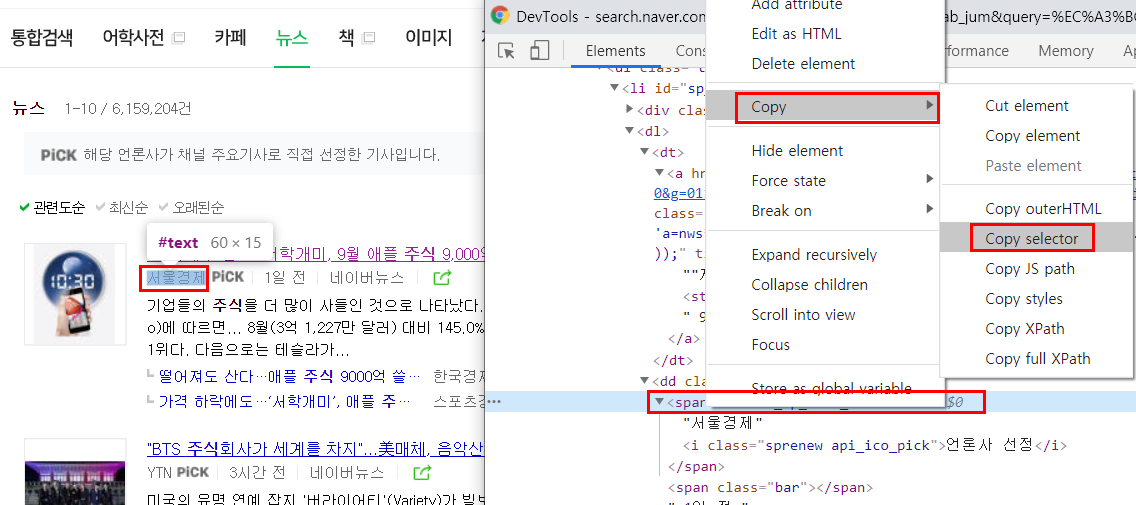
Task: Open the BTS 주식회사 headline
Action: click(x=315, y=449)
